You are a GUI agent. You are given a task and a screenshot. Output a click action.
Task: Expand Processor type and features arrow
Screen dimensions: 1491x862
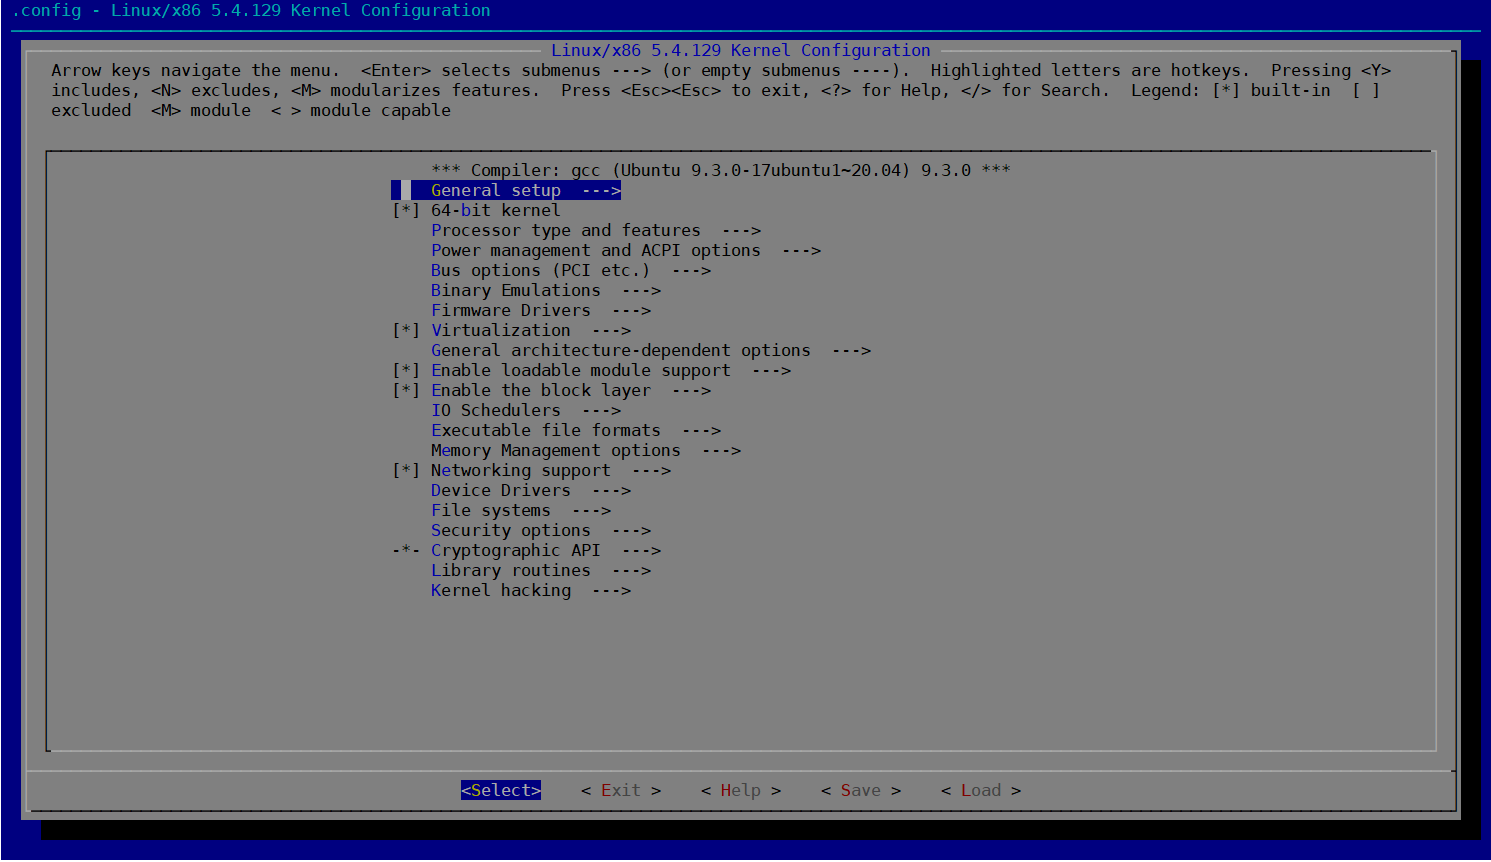pos(741,230)
